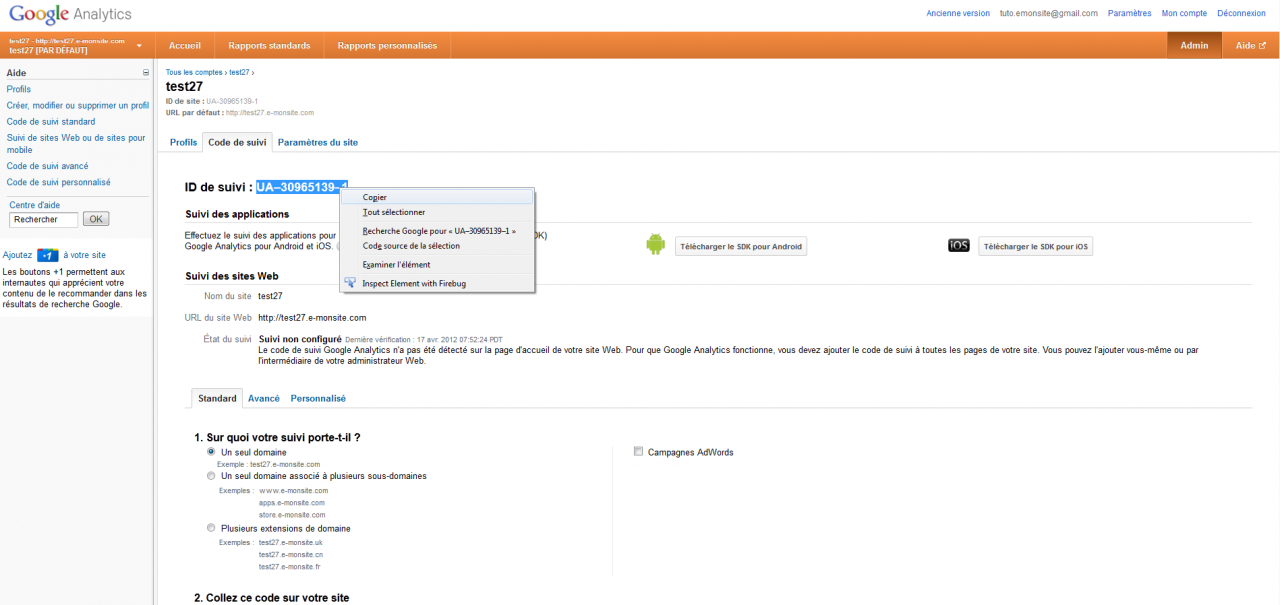
Task: Choose 'Tout sélectionner' in context menu
Action: tap(437, 212)
